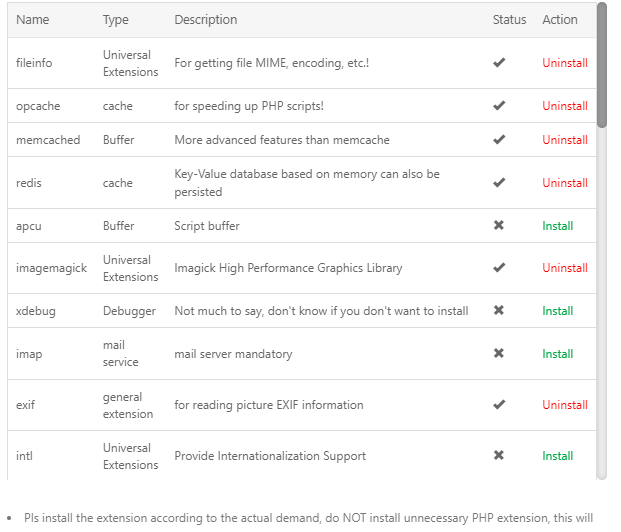Screen dimensions: 621x532
Task: Uninstall the imagemagick extension
Action: (x=565, y=268)
